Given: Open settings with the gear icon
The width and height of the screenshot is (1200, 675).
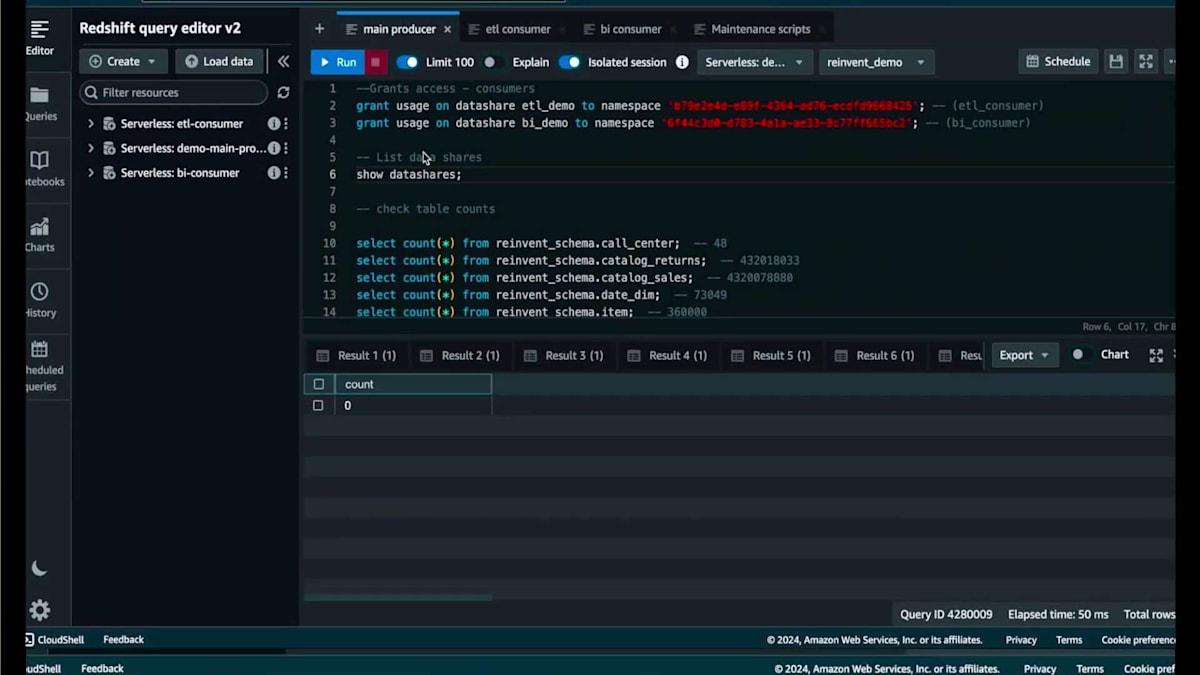Looking at the screenshot, I should point(39,610).
